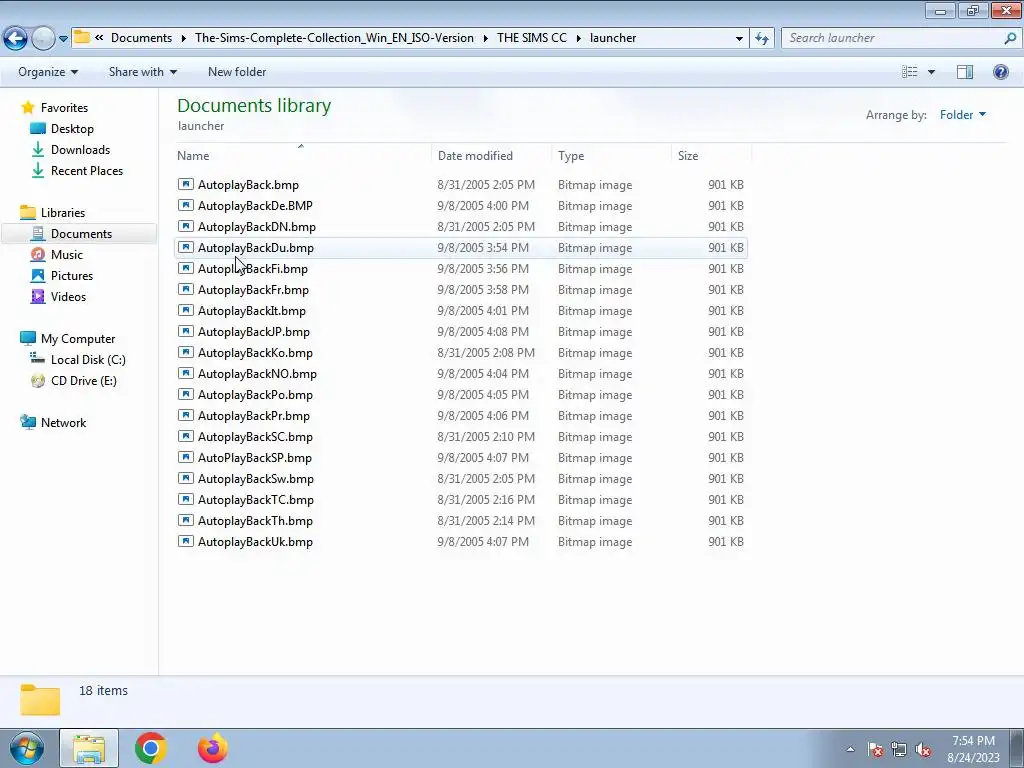Image resolution: width=1024 pixels, height=768 pixels.
Task: Refresh the launcher folder view
Action: (x=761, y=38)
